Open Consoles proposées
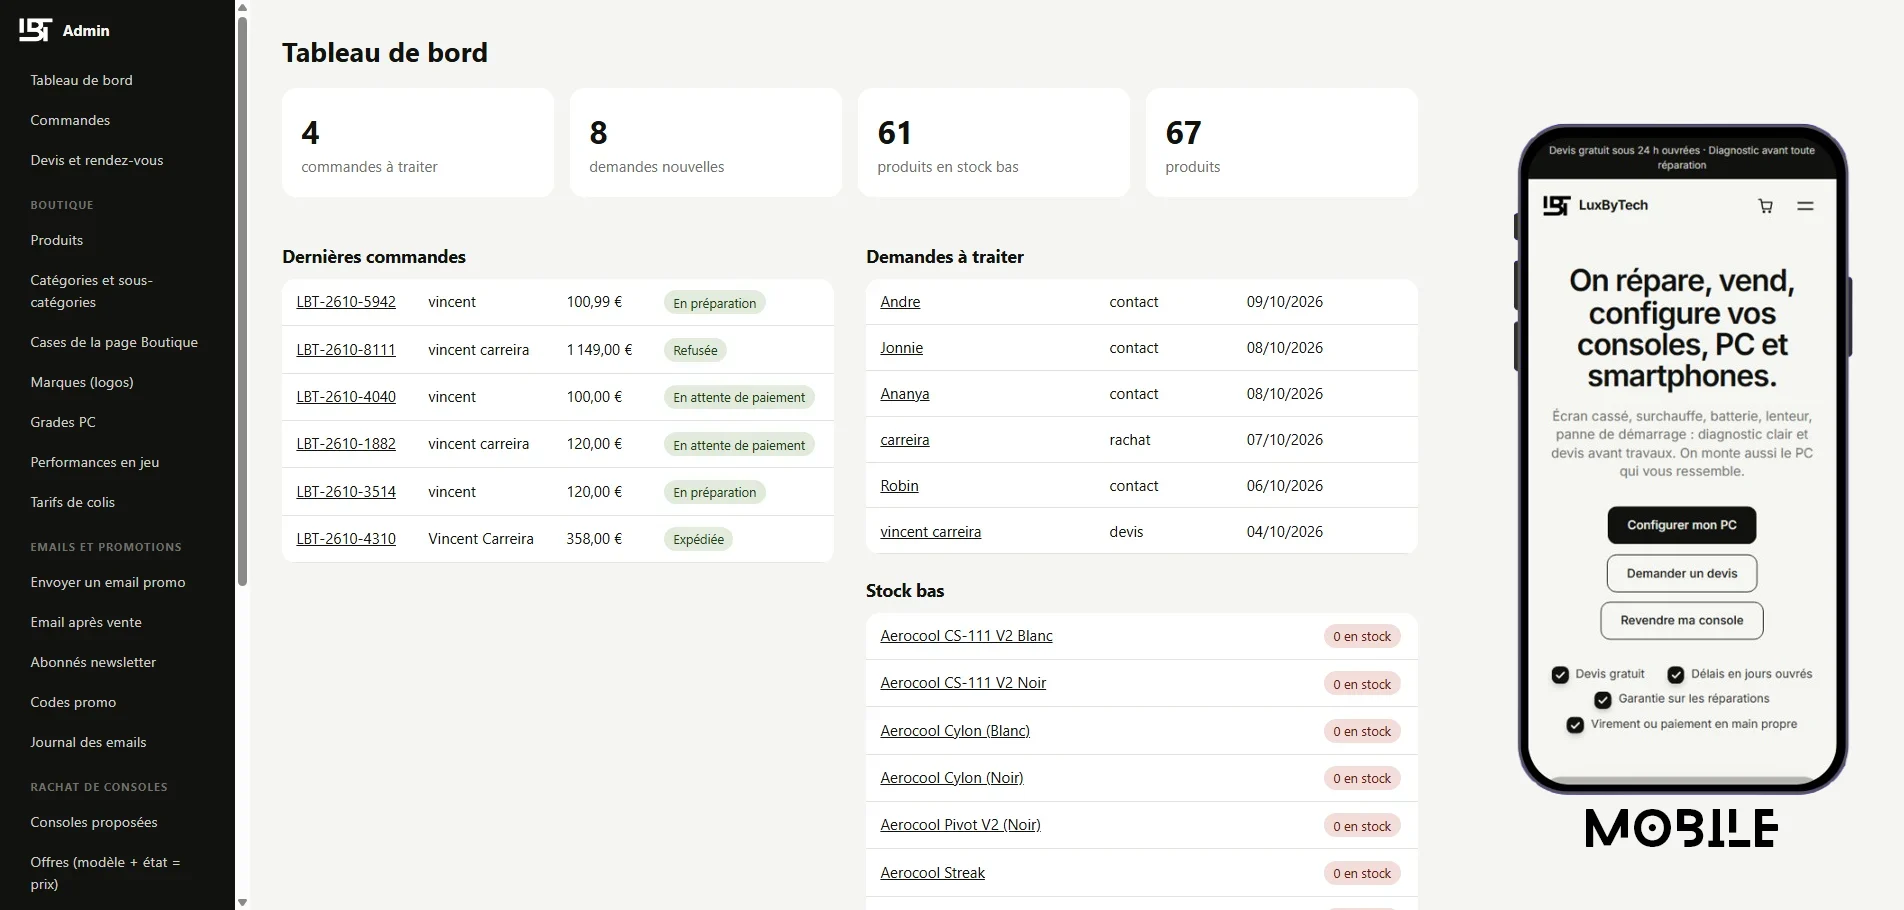 pyautogui.click(x=94, y=822)
